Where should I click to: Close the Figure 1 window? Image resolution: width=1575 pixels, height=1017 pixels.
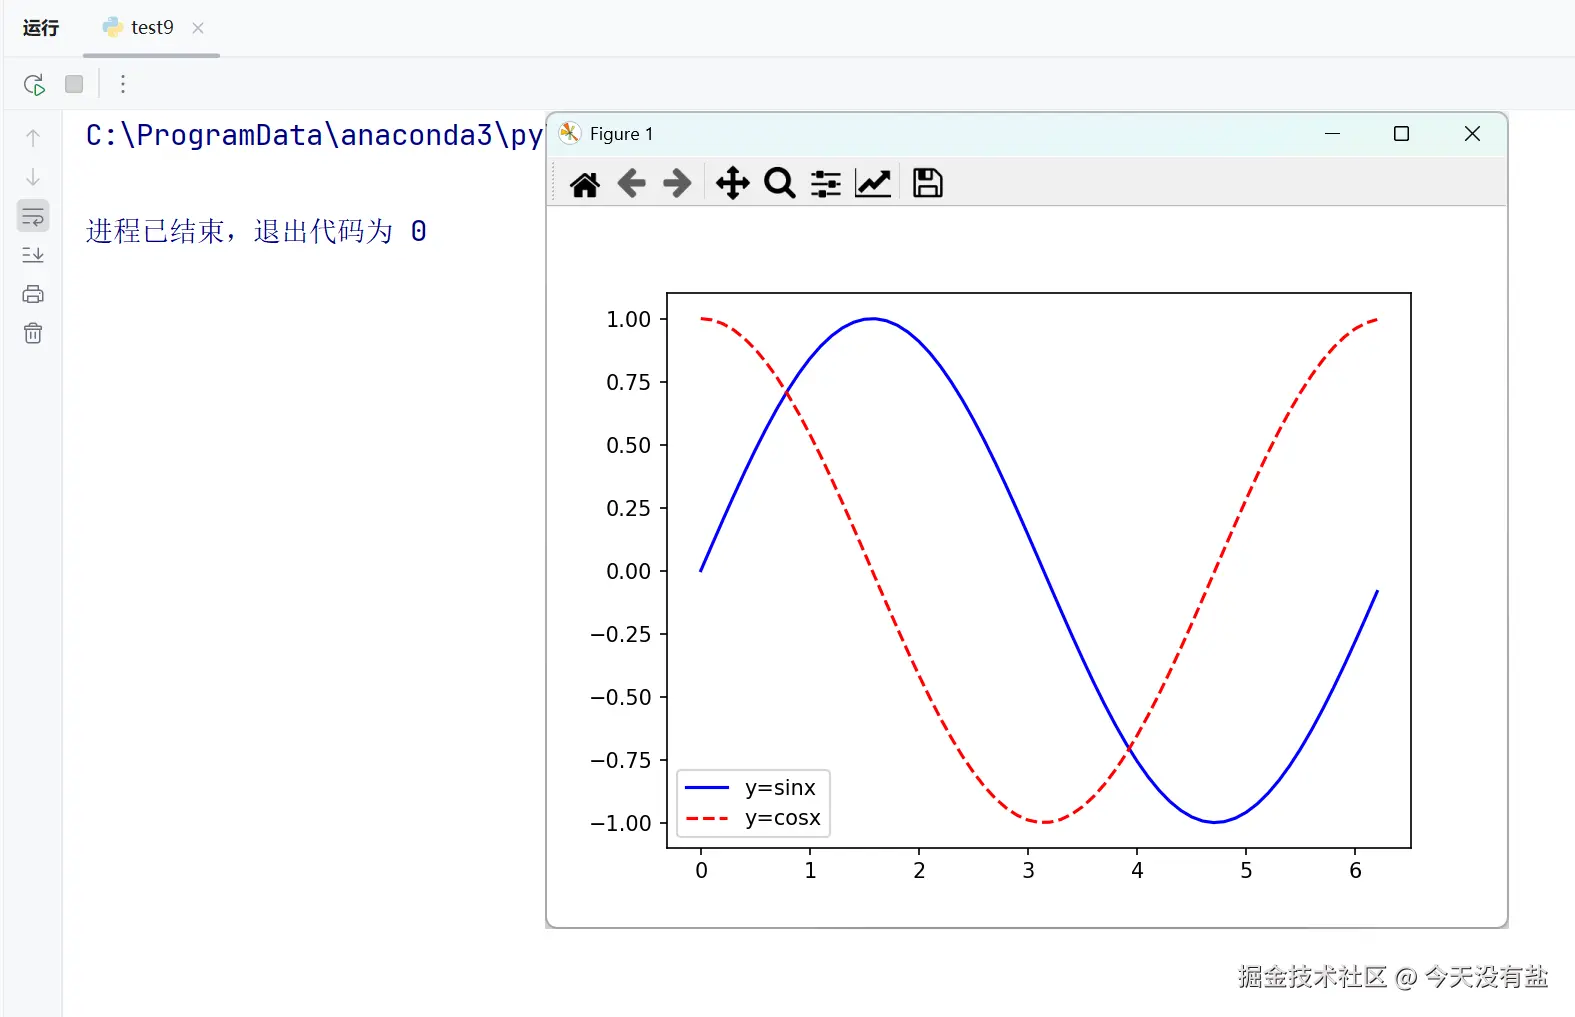pos(1472,134)
